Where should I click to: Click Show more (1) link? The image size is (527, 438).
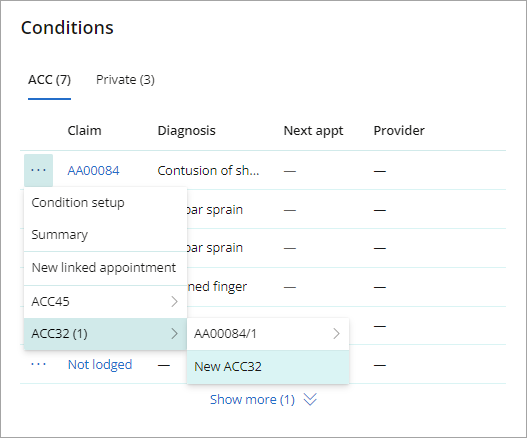pyautogui.click(x=252, y=400)
